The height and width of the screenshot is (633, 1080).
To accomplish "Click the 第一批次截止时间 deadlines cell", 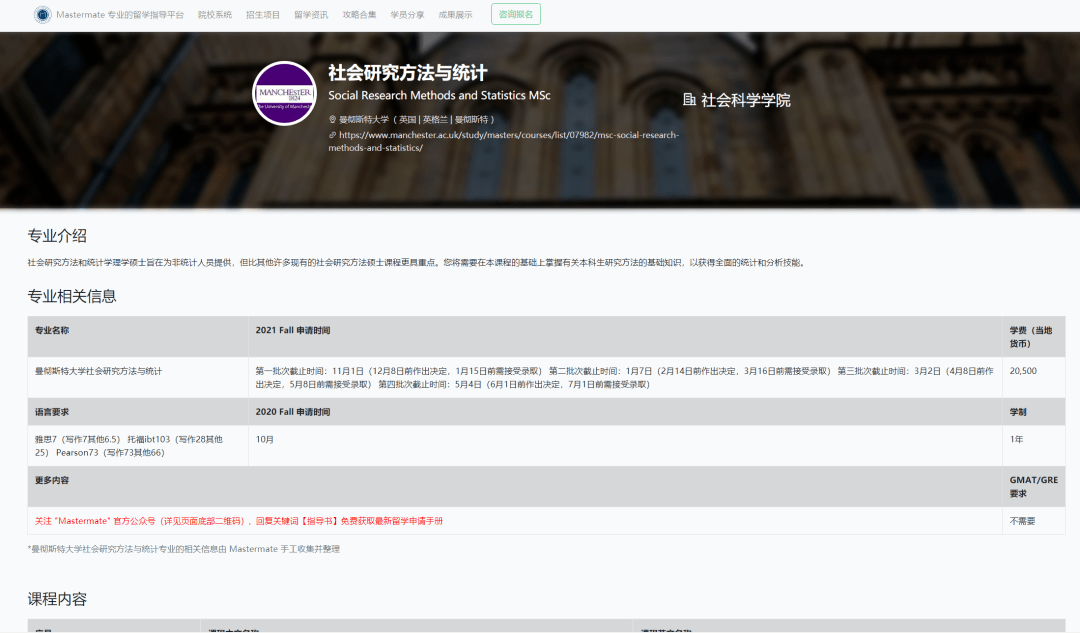I will click(625, 377).
